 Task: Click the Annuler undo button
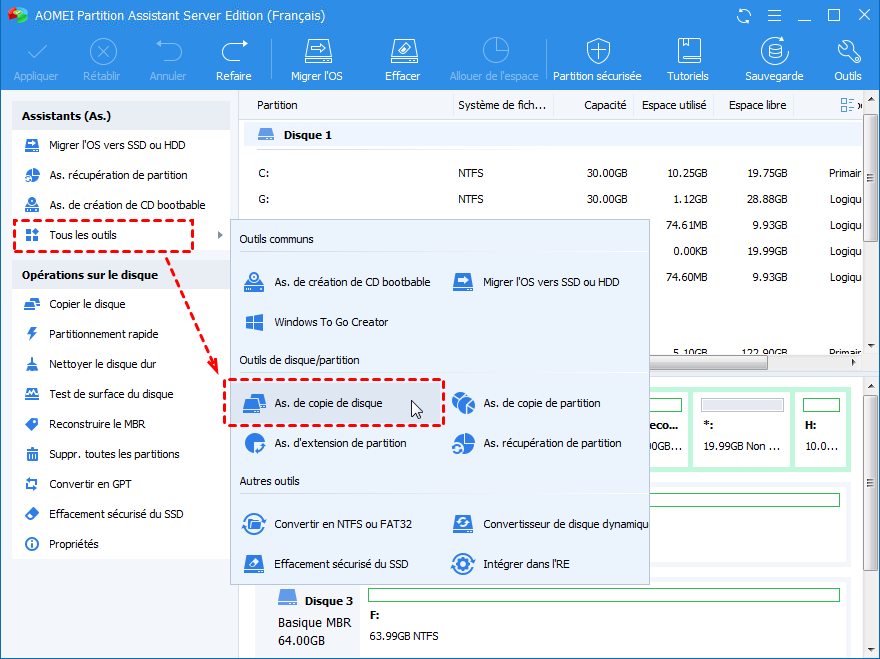click(168, 60)
